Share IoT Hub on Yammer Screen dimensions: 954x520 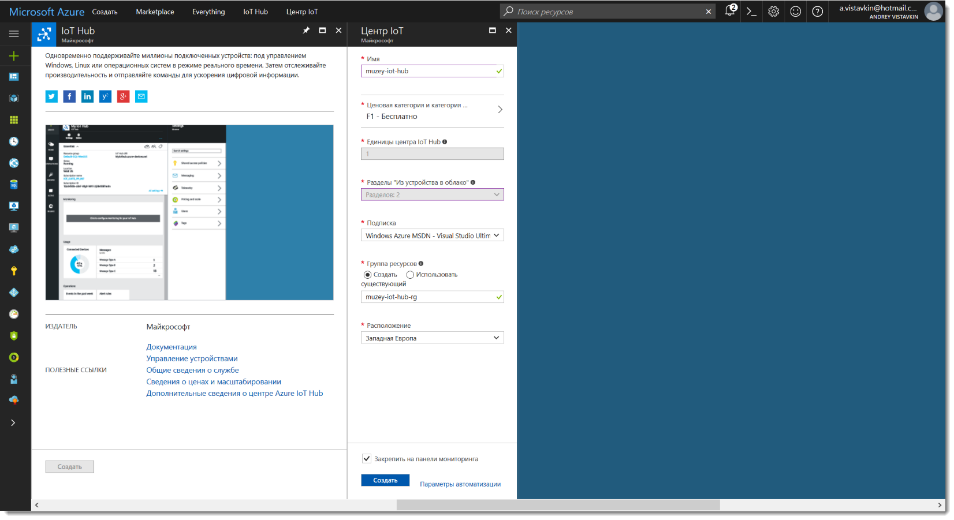tap(105, 97)
